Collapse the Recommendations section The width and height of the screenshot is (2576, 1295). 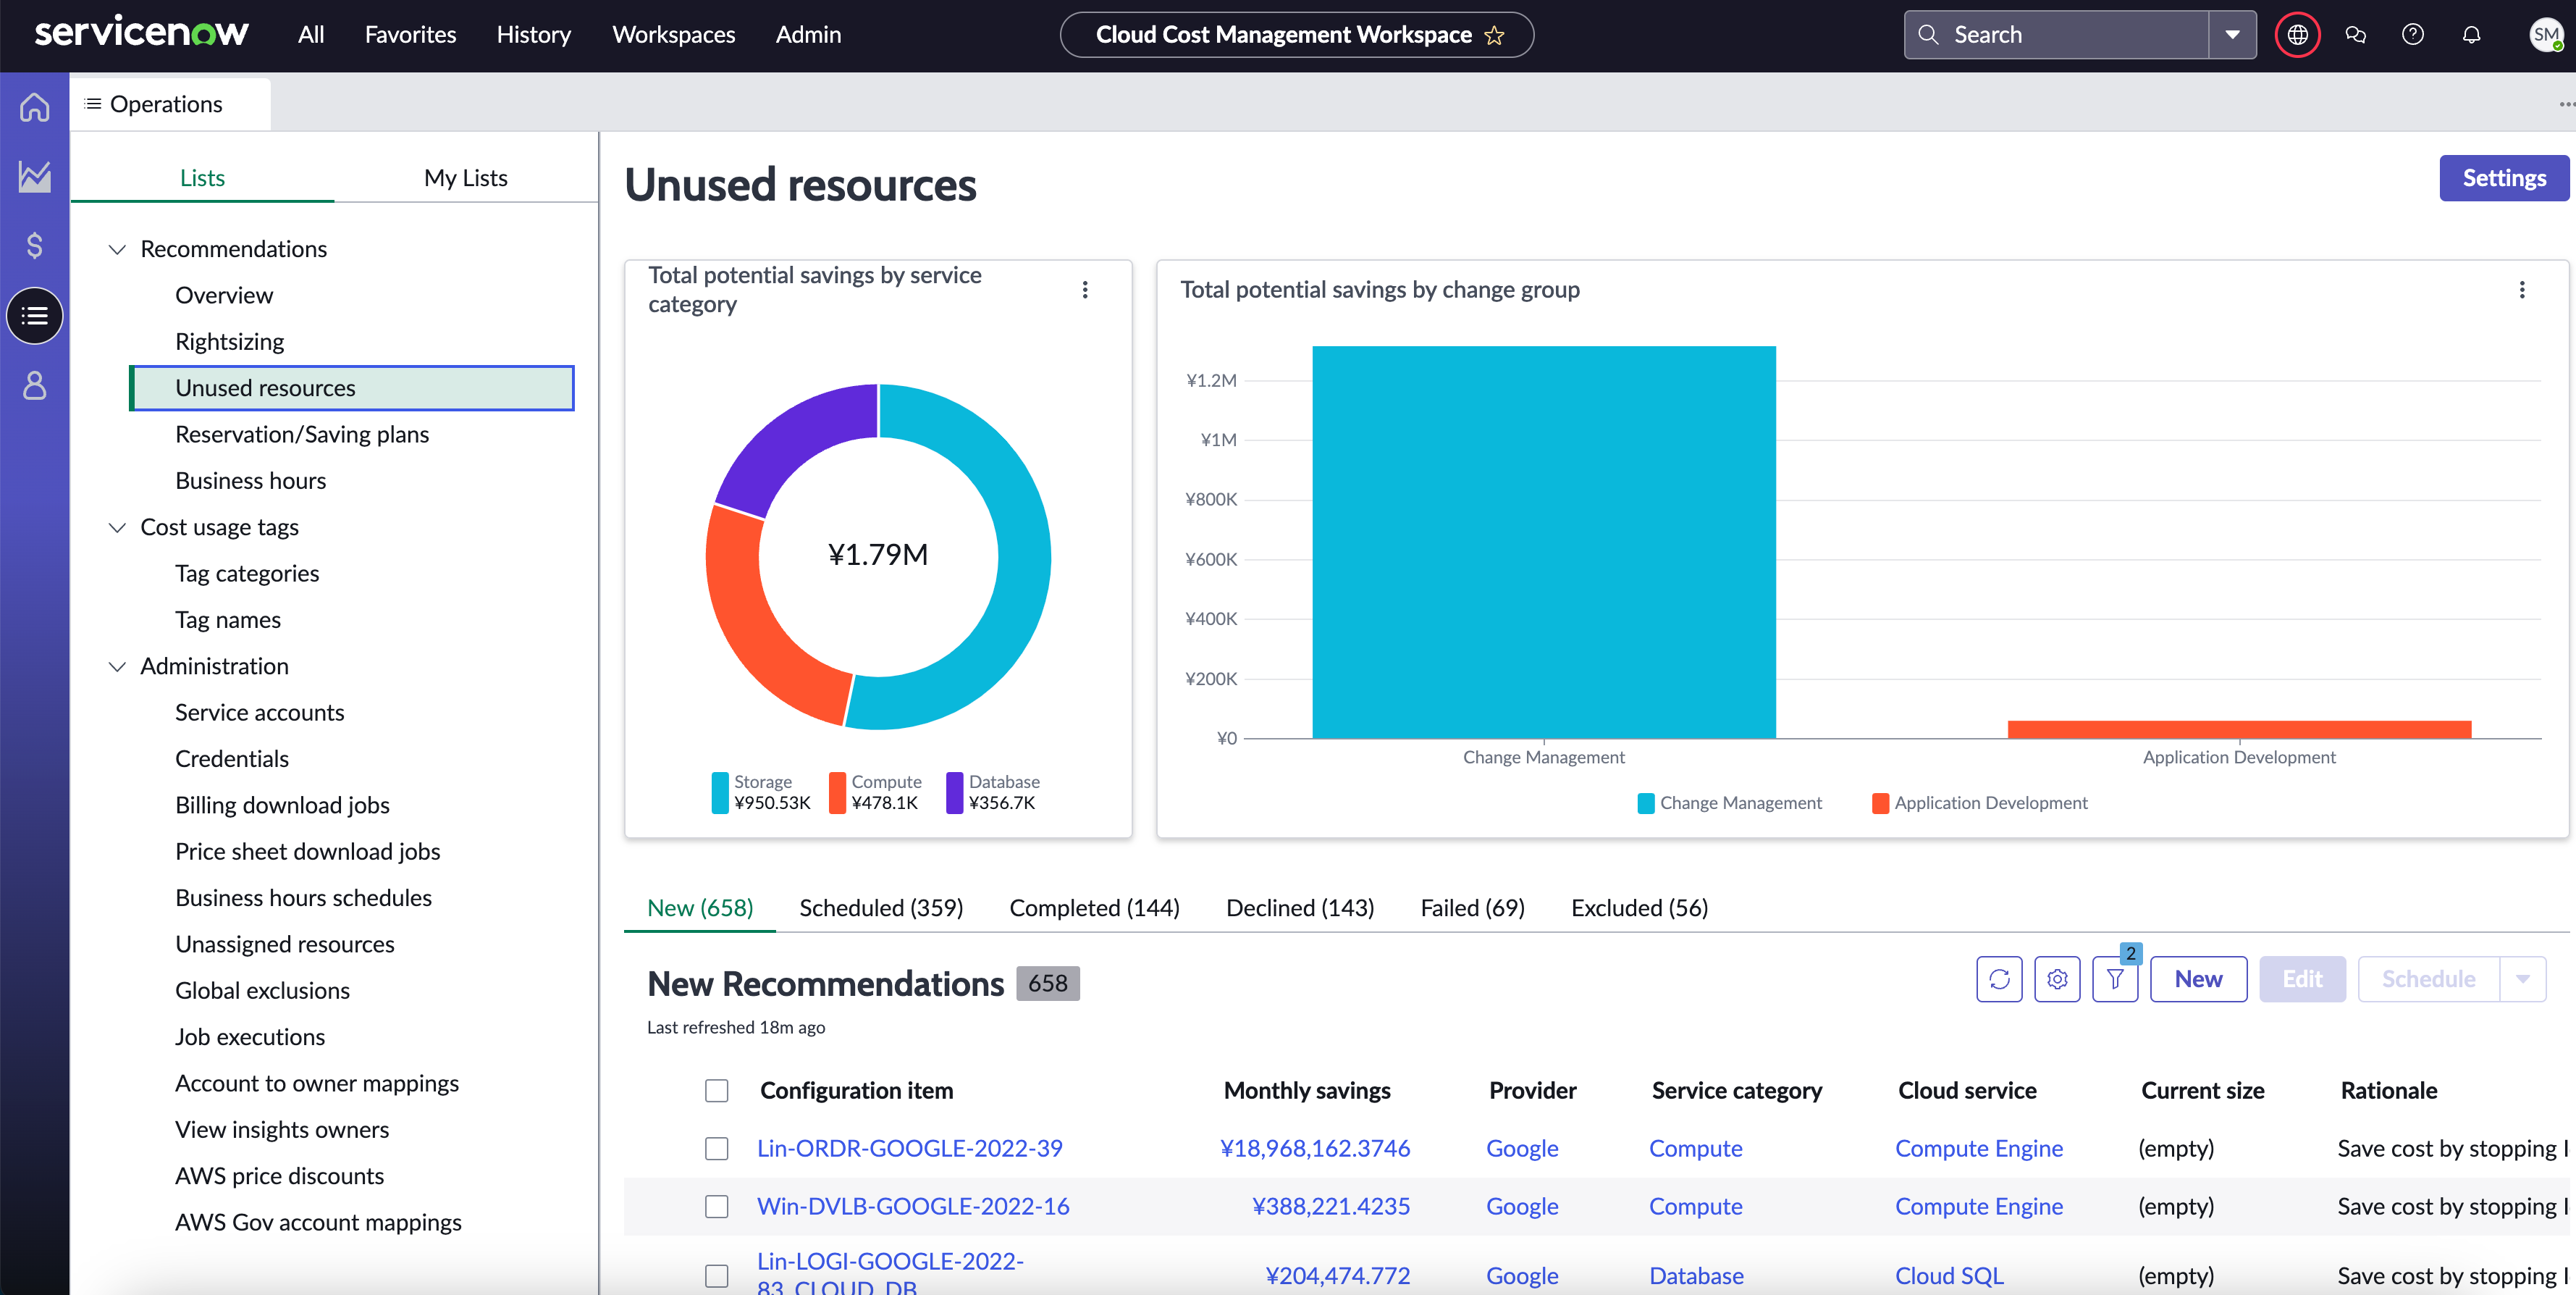point(117,249)
